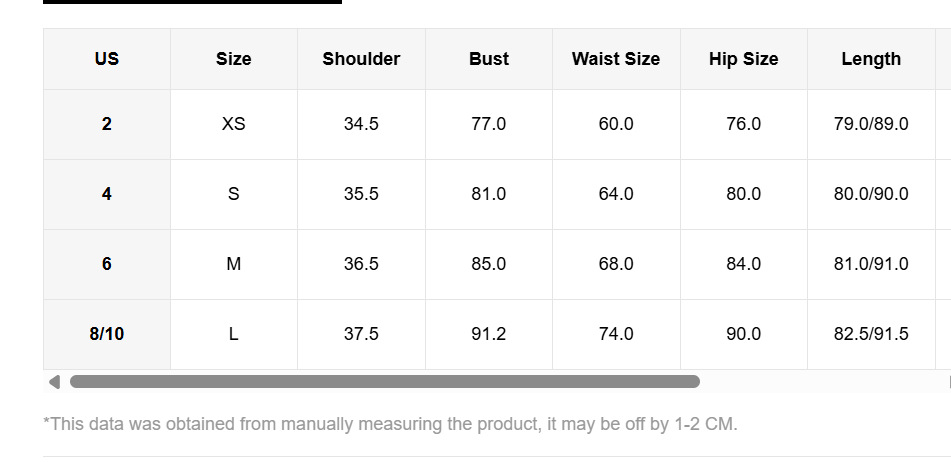Viewport: 951px width, 462px height.
Task: Click the Hip Size column header
Action: click(743, 59)
